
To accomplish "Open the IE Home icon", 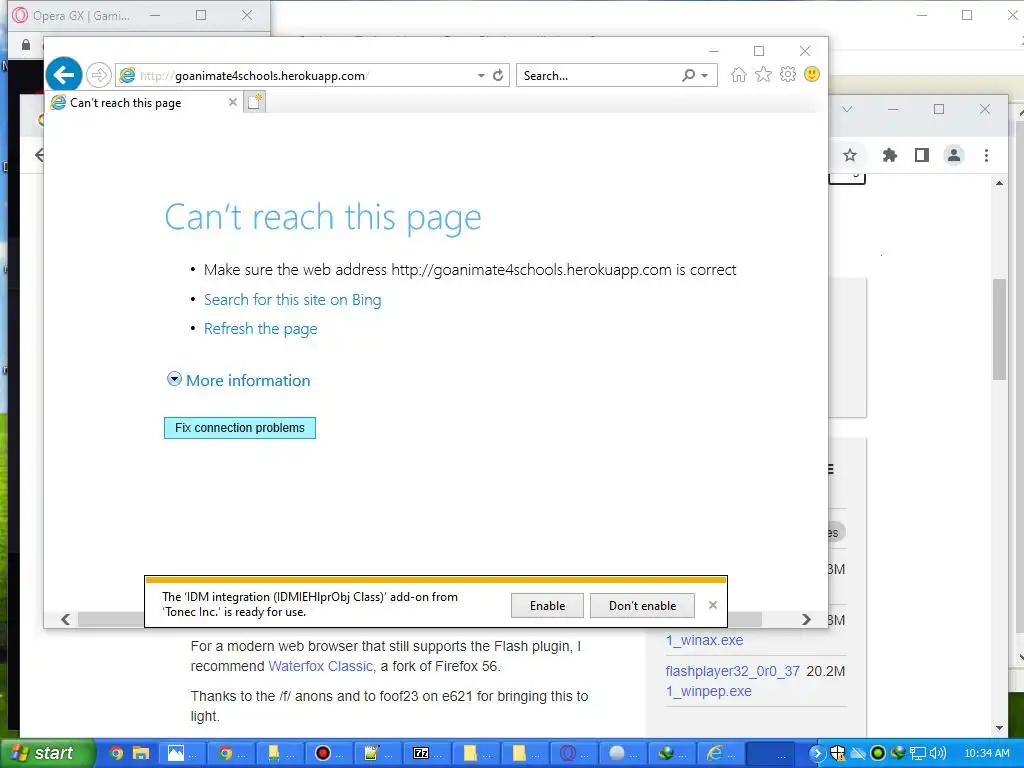I will (739, 74).
